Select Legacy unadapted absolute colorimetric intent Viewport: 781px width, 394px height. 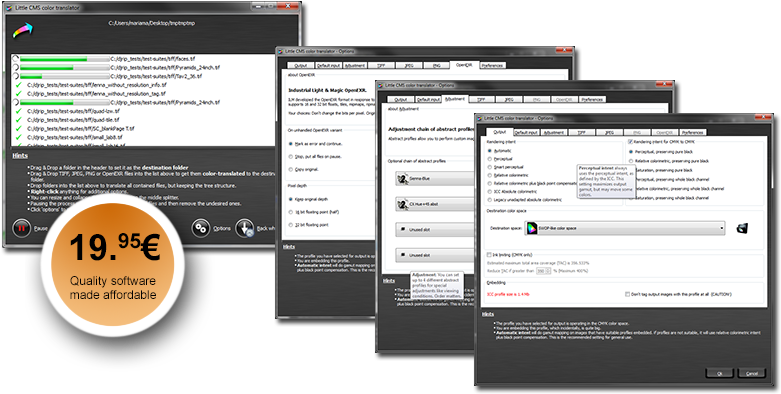pyautogui.click(x=490, y=200)
